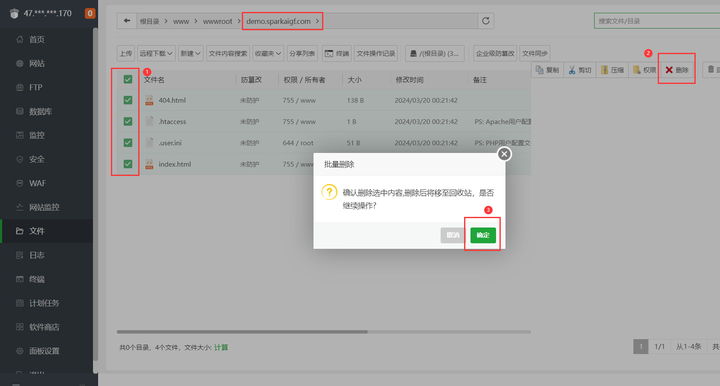Uncheck the index.html file checkbox
The height and width of the screenshot is (386, 720).
tap(128, 164)
